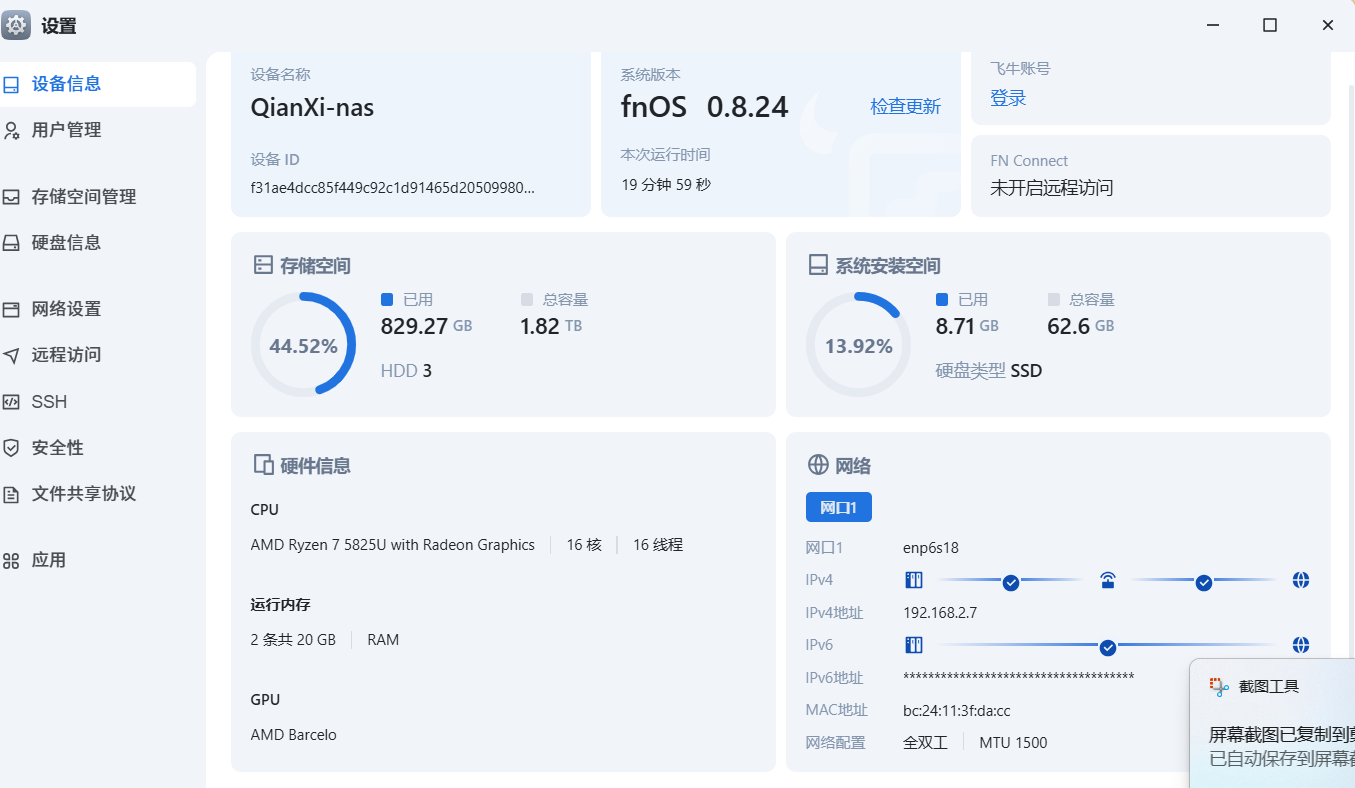This screenshot has width=1355, height=788.
Task: Click first IPv4 connection checkmark
Action: 1011,582
